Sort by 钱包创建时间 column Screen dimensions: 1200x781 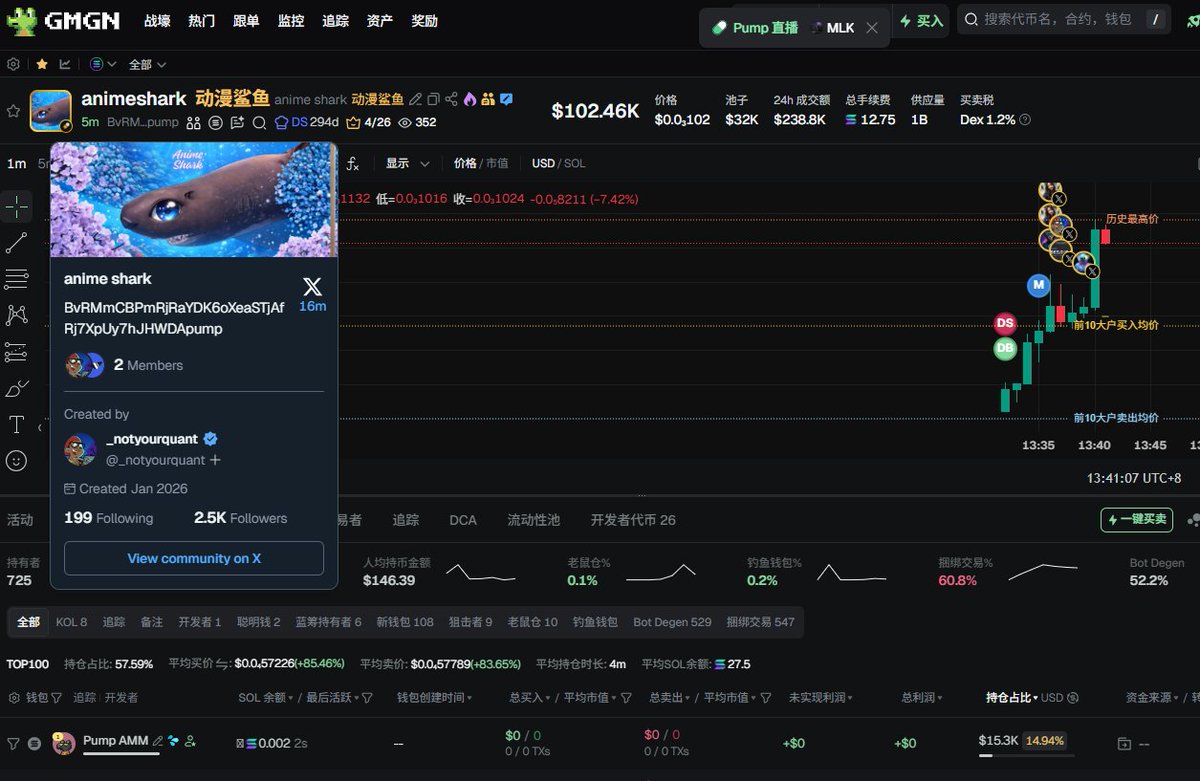(435, 697)
